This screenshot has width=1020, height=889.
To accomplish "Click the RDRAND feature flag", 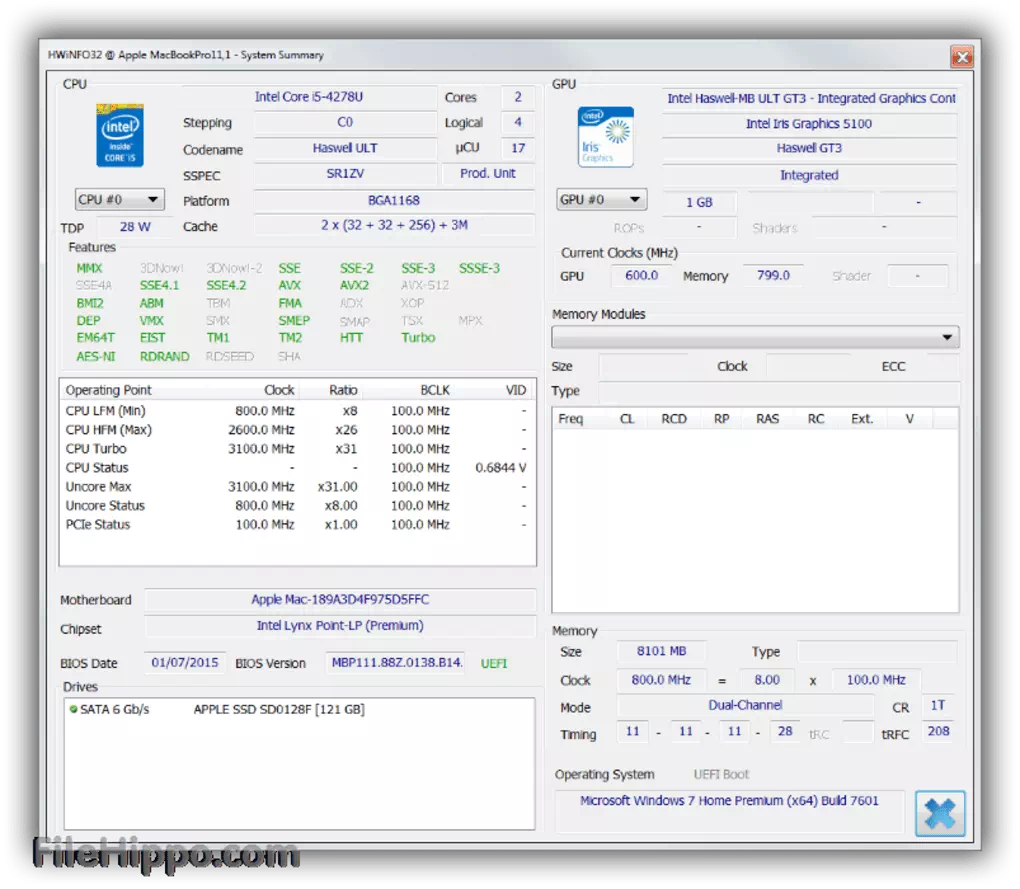I will 165,356.
